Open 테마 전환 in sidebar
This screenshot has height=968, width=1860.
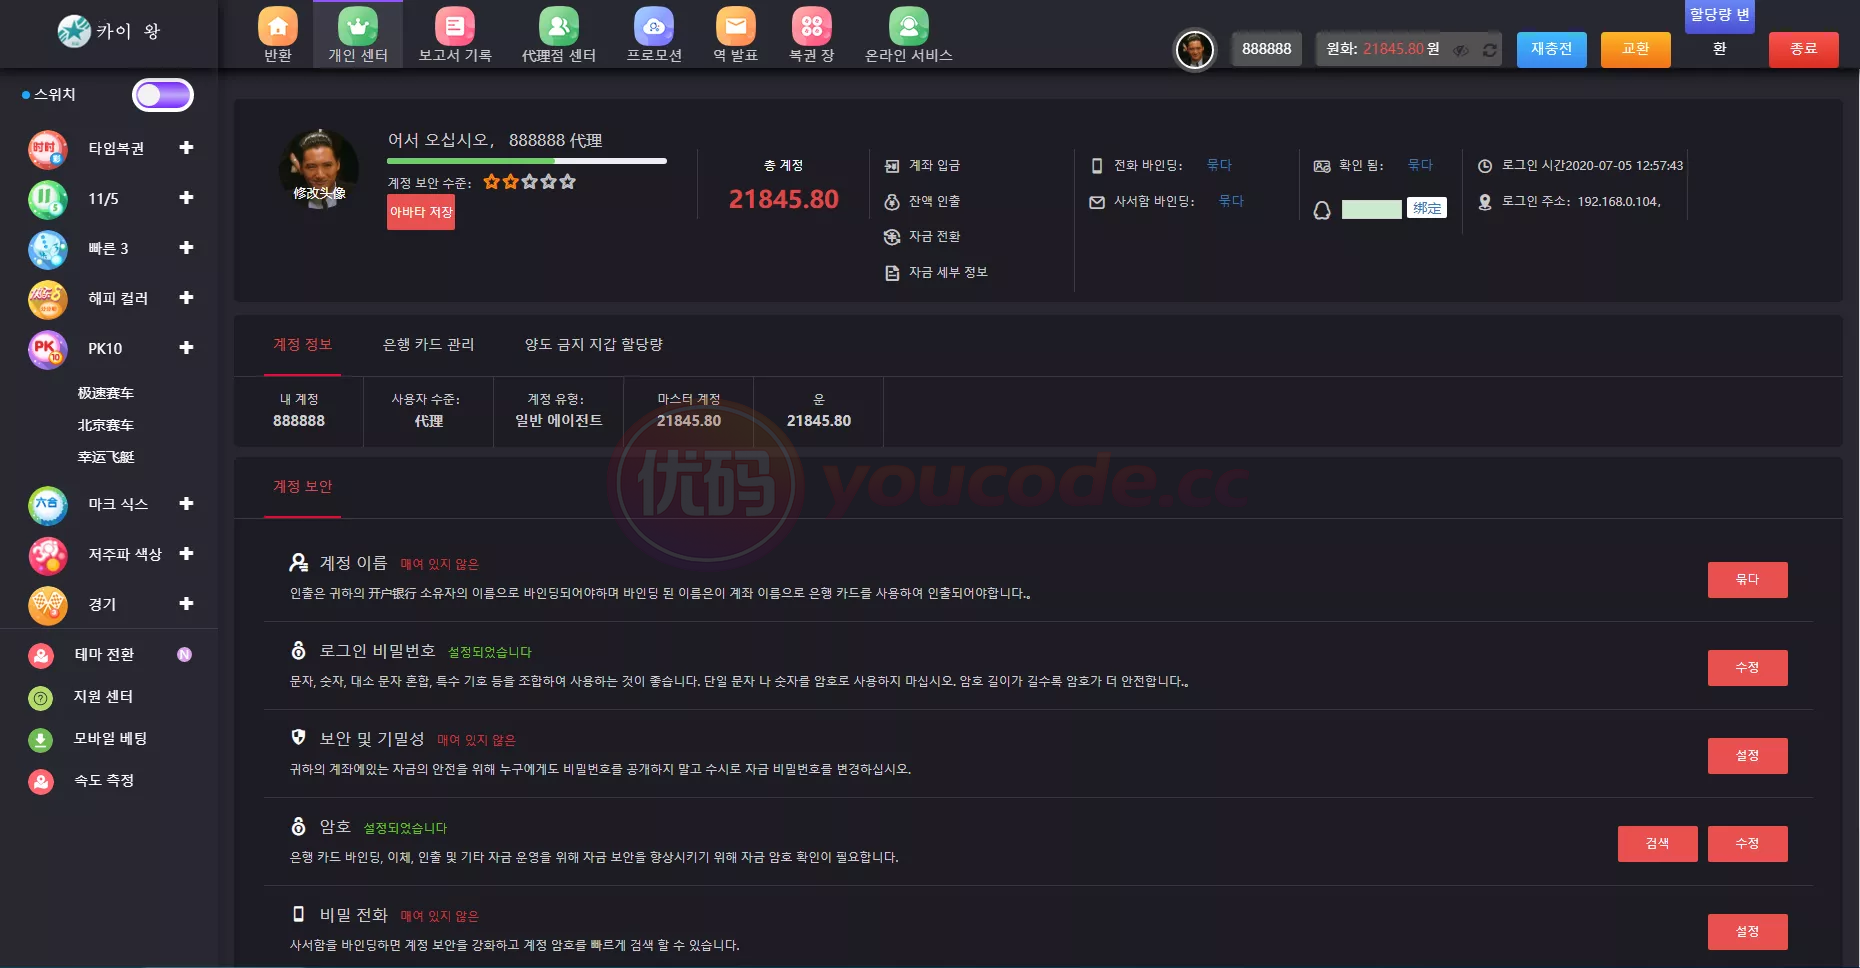pyautogui.click(x=104, y=655)
